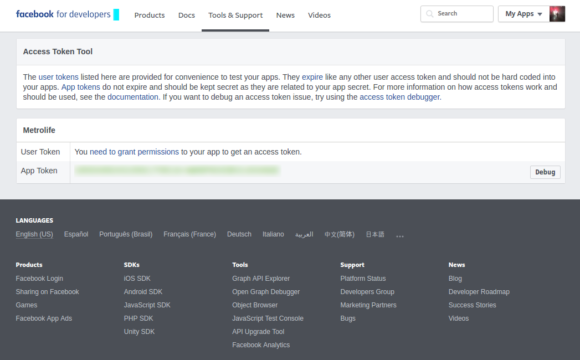Viewport: 580px width, 360px height.
Task: Open Facebook App Ads footer link
Action: pos(44,318)
